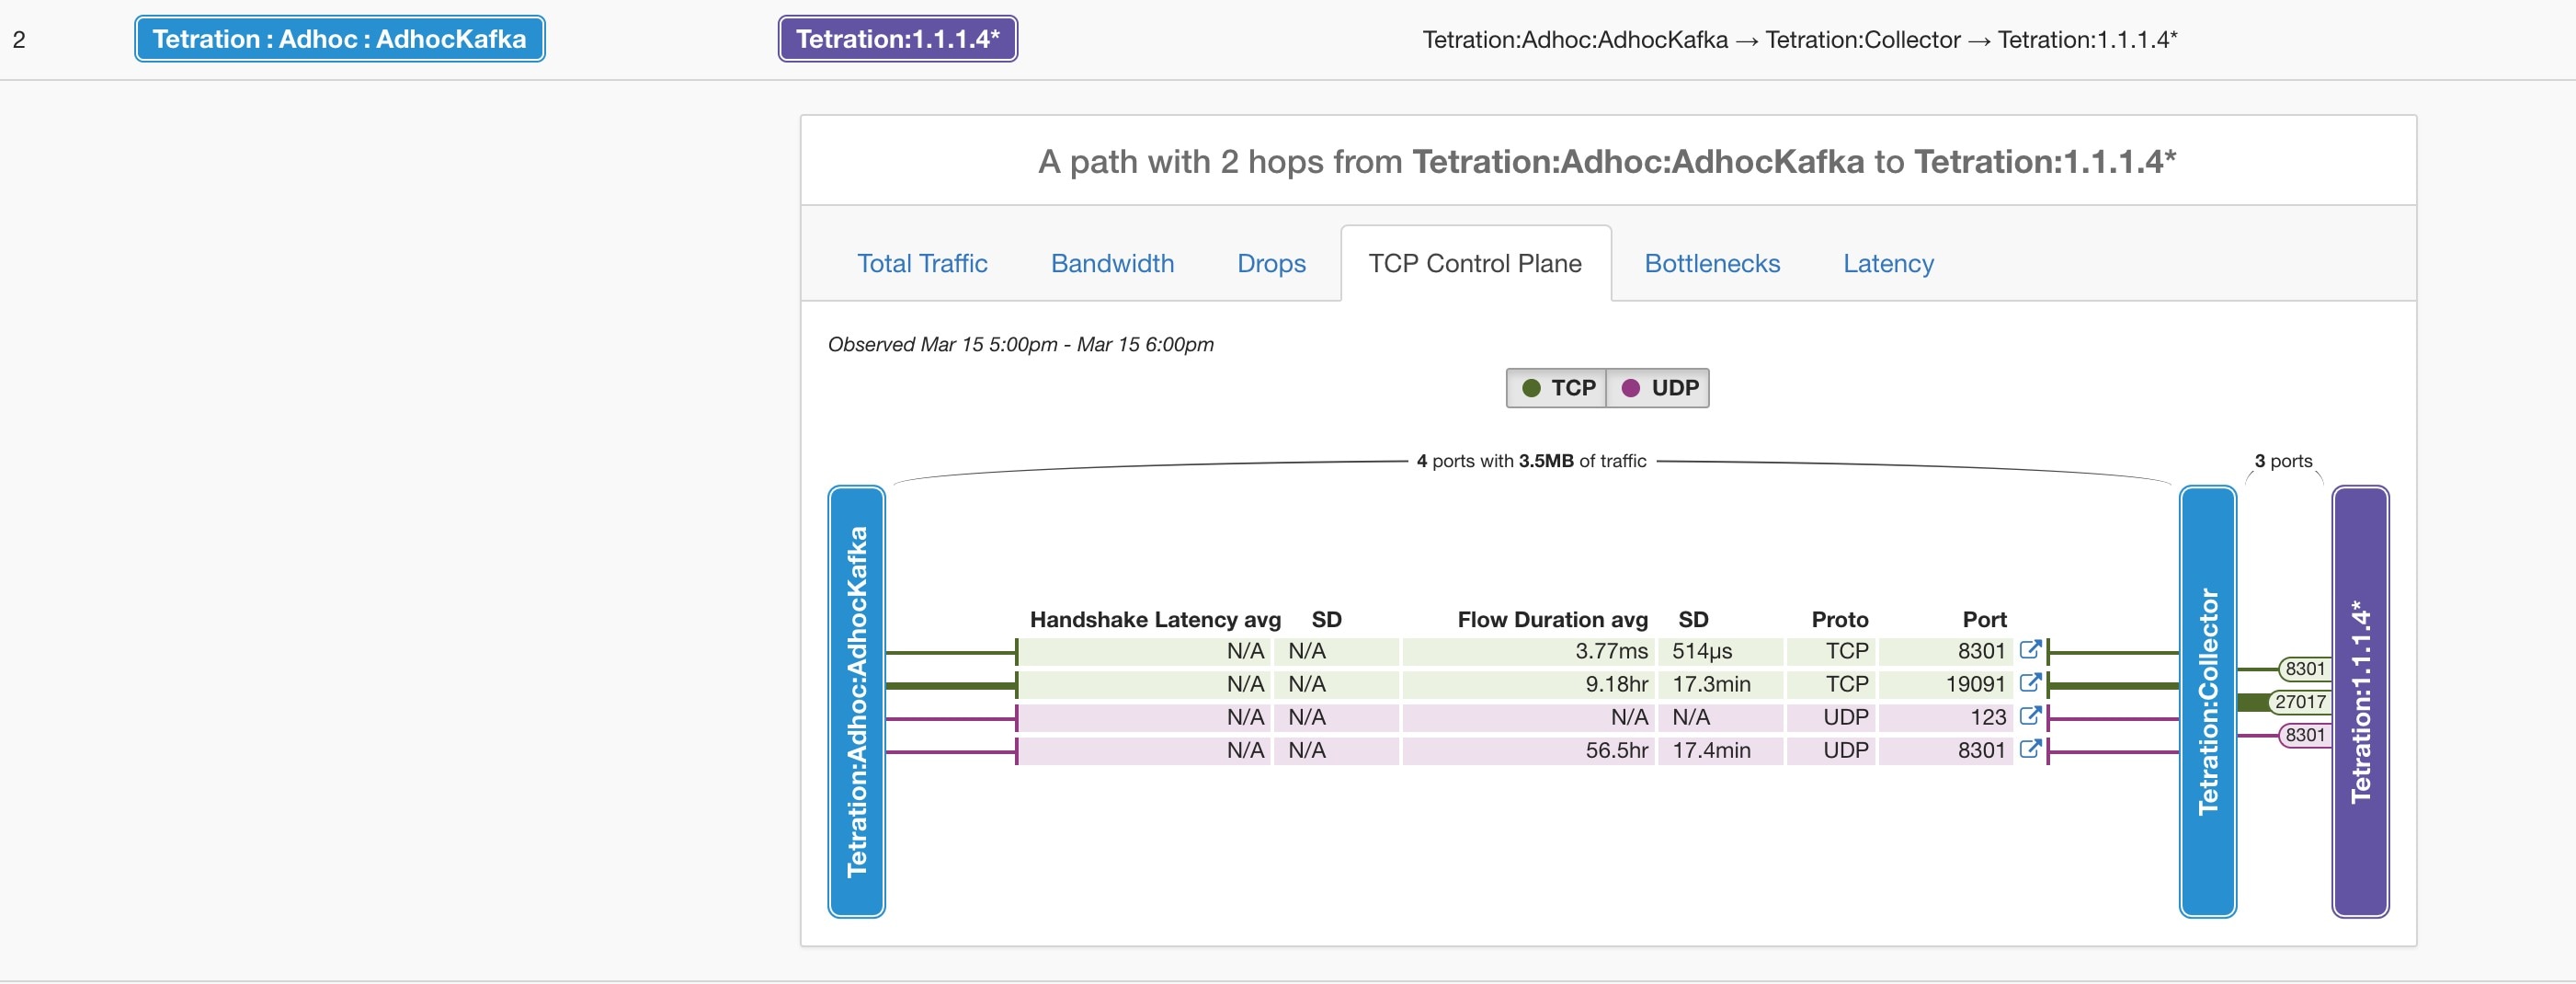
Task: Open external link for port 19091 row
Action: (x=2029, y=683)
